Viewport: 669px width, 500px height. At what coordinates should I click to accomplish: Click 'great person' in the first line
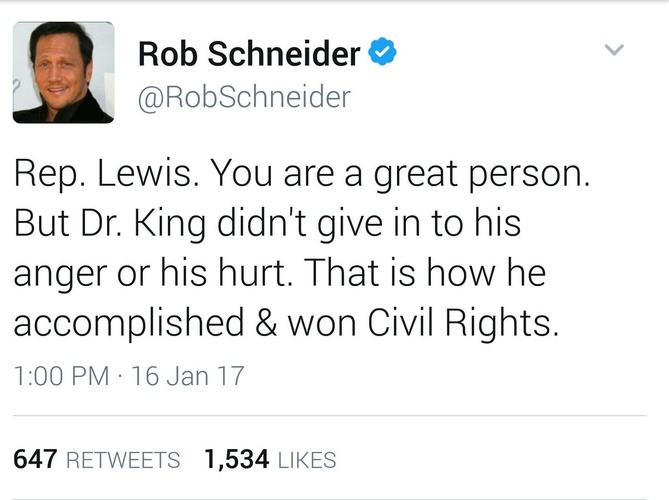pos(481,175)
